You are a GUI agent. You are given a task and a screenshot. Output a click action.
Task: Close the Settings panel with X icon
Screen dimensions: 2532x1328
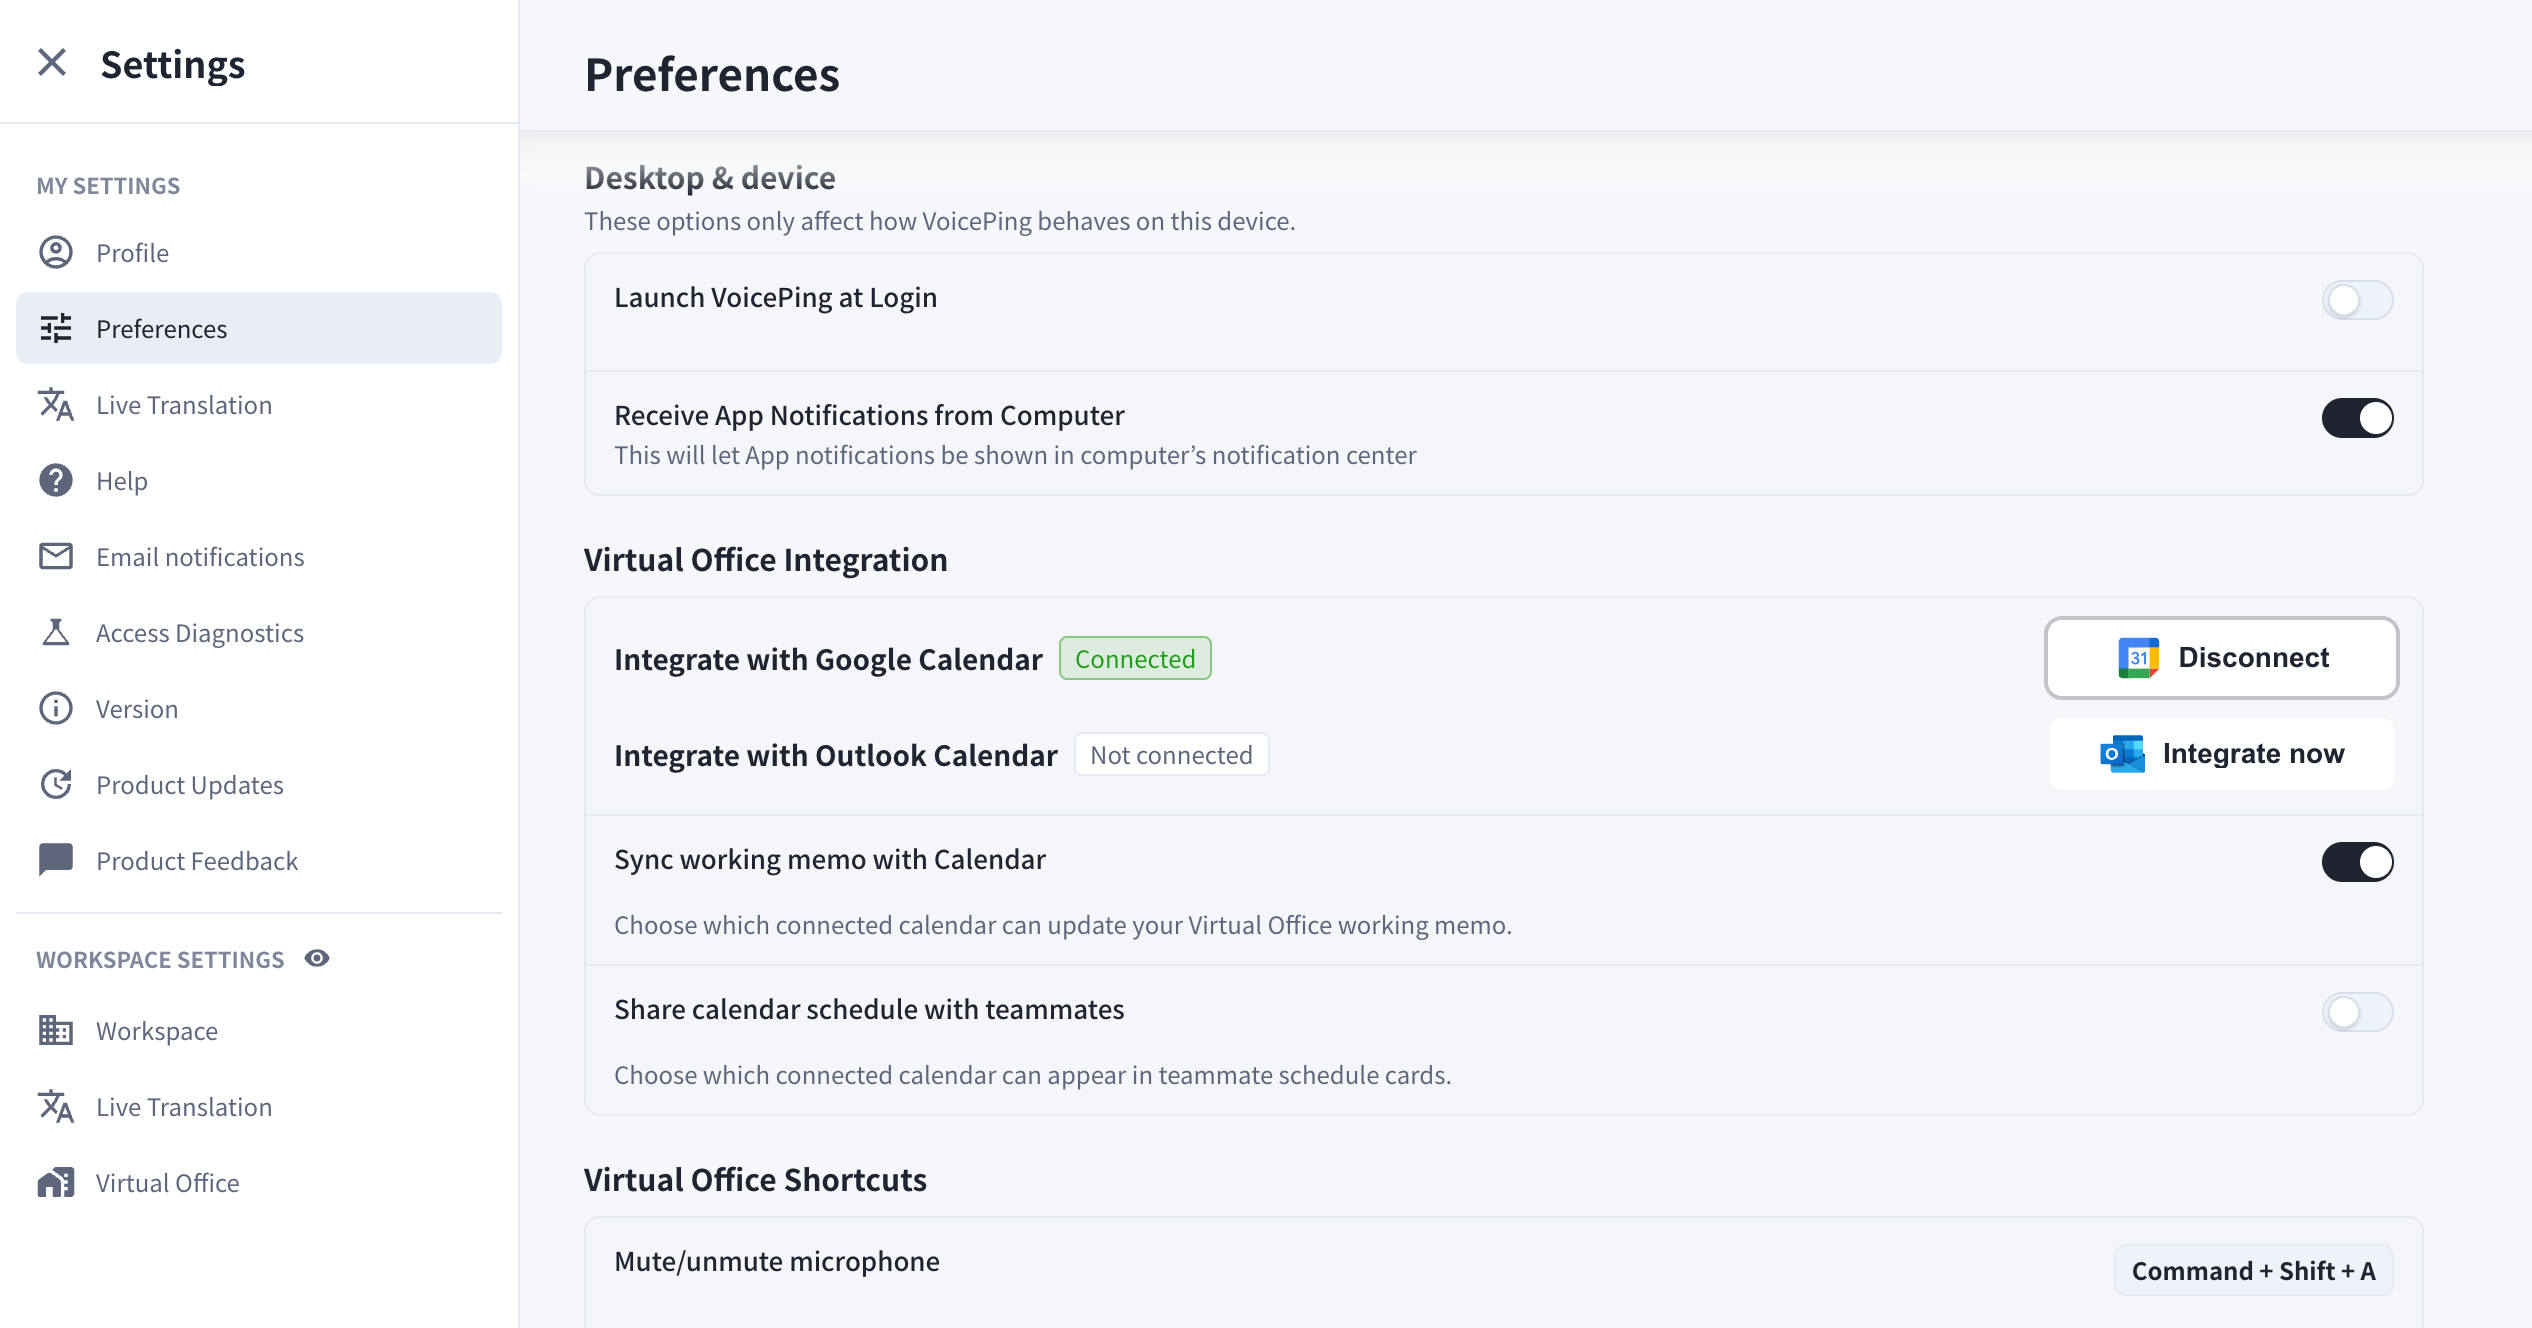click(52, 63)
